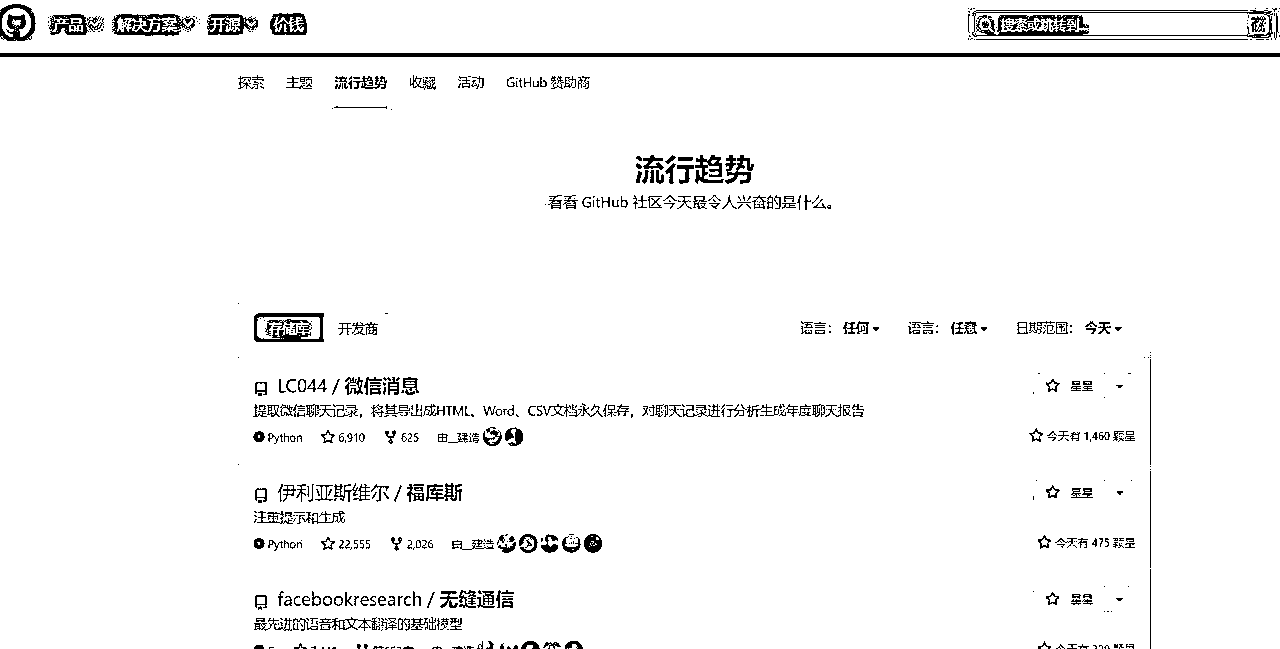Click the magnifier icon in the search box
1280x649 pixels.
[x=986, y=25]
